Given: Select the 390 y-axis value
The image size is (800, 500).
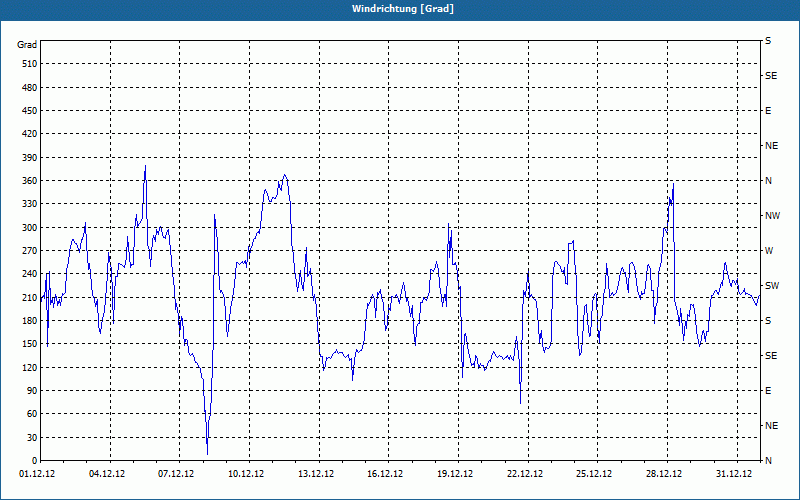Looking at the screenshot, I should point(30,158).
